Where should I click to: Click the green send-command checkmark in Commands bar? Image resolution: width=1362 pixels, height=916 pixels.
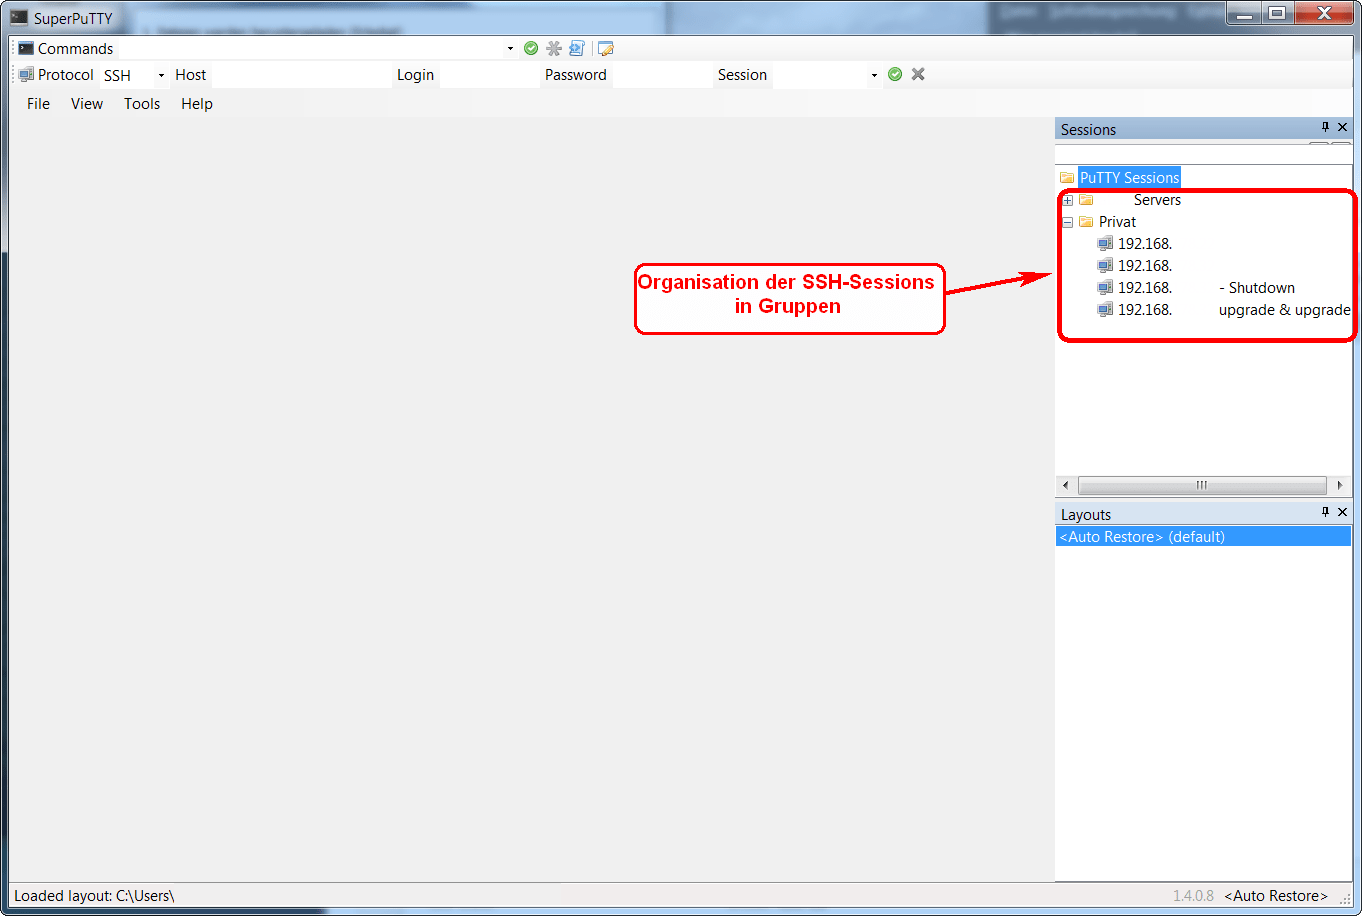531,48
